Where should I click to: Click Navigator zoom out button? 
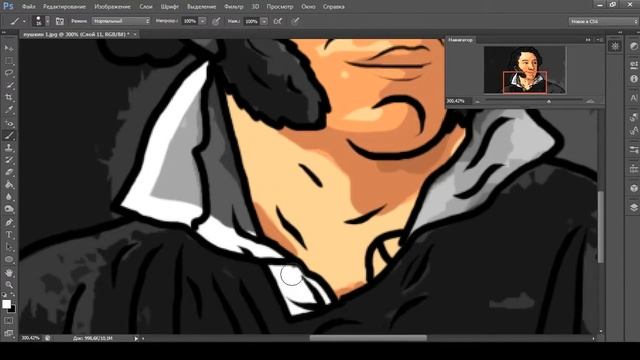[478, 101]
